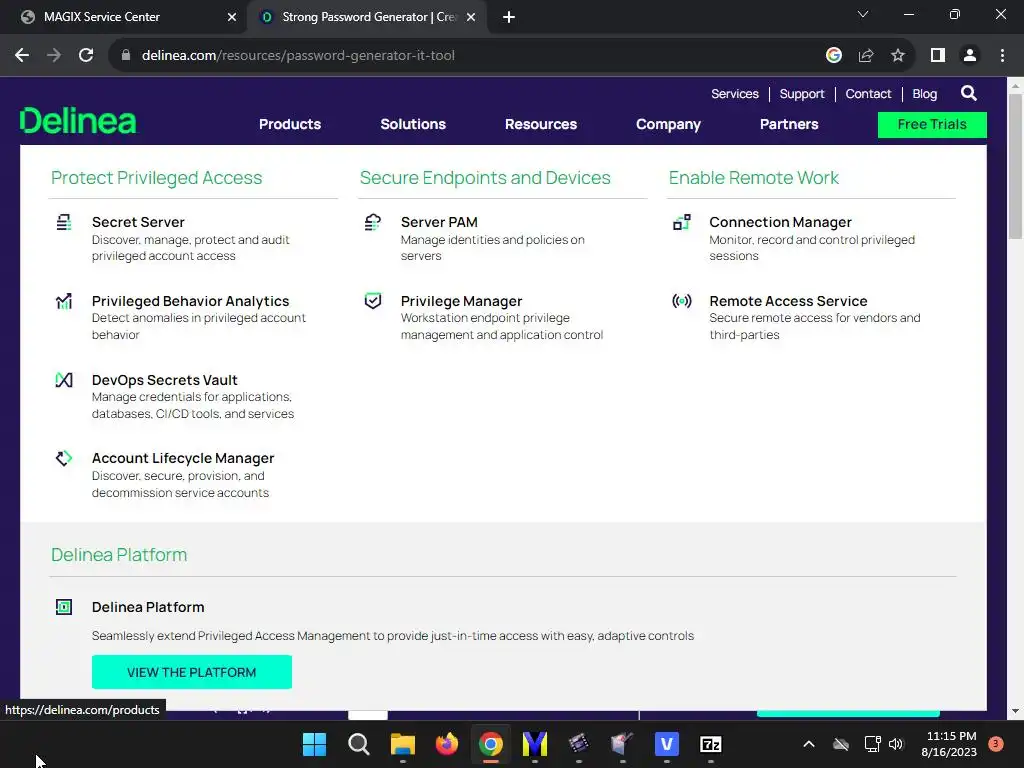Click the Free Trials button
Image resolution: width=1024 pixels, height=768 pixels.
932,125
